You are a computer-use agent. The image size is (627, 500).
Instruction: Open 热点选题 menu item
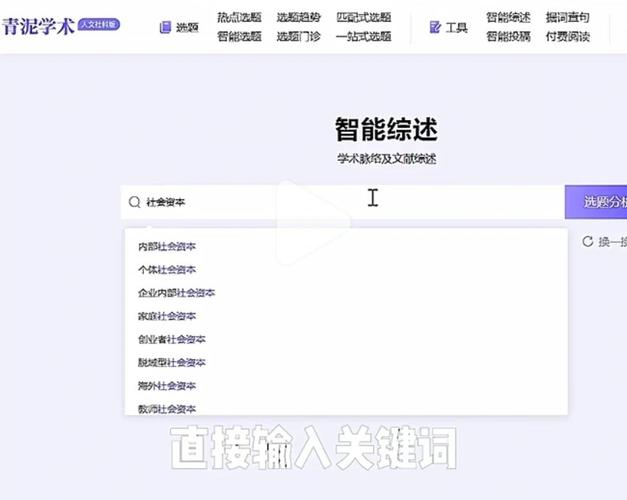coord(239,17)
